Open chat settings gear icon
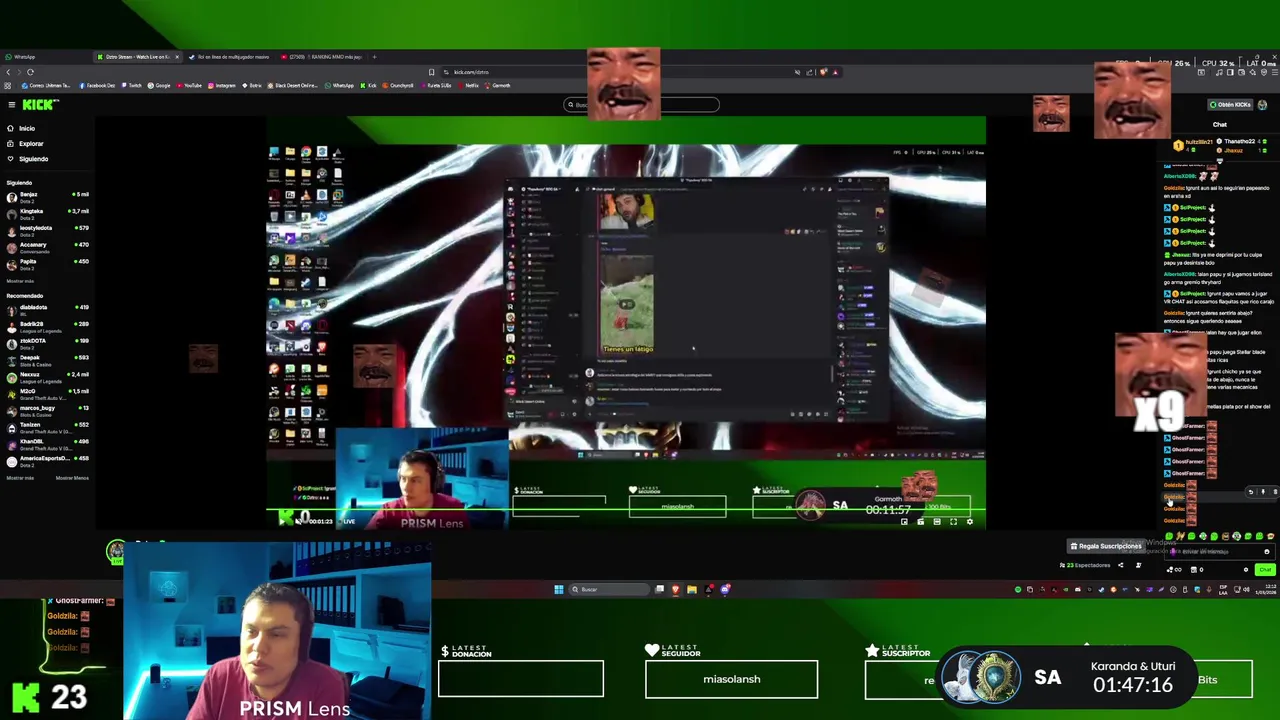 1246,570
